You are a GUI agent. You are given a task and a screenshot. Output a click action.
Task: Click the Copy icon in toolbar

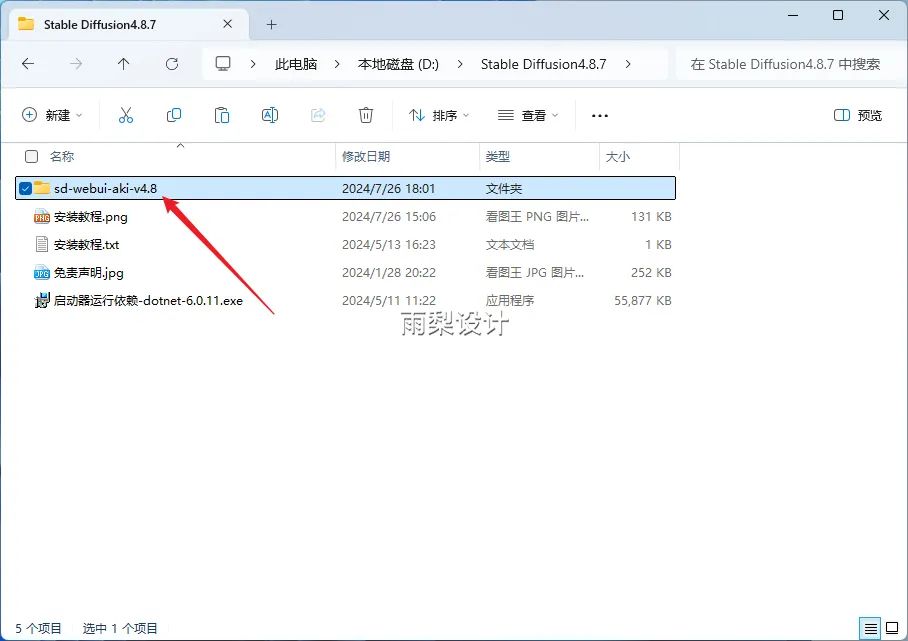(x=174, y=115)
